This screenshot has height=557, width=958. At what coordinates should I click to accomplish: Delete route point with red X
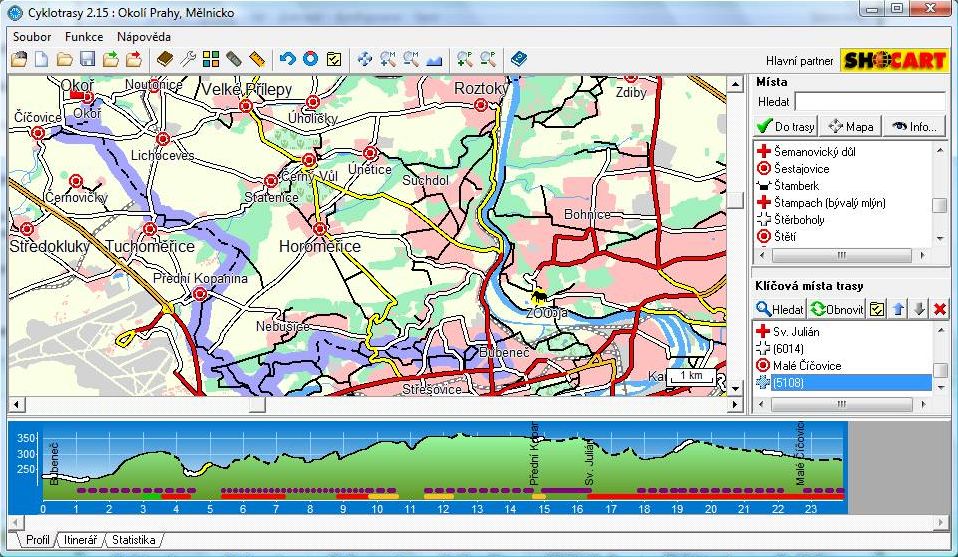point(939,309)
